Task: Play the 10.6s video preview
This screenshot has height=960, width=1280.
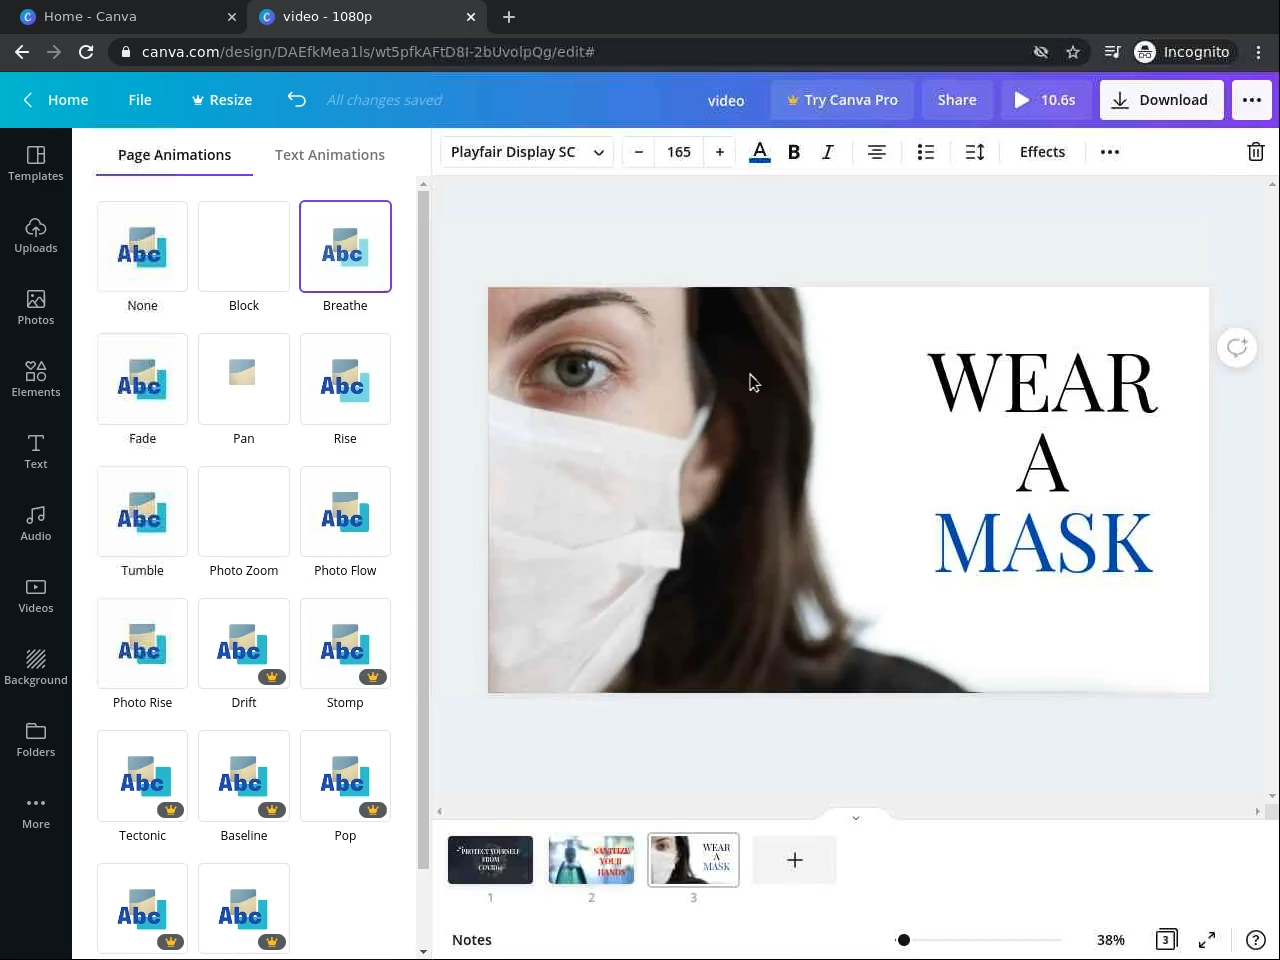Action: tap(1046, 100)
